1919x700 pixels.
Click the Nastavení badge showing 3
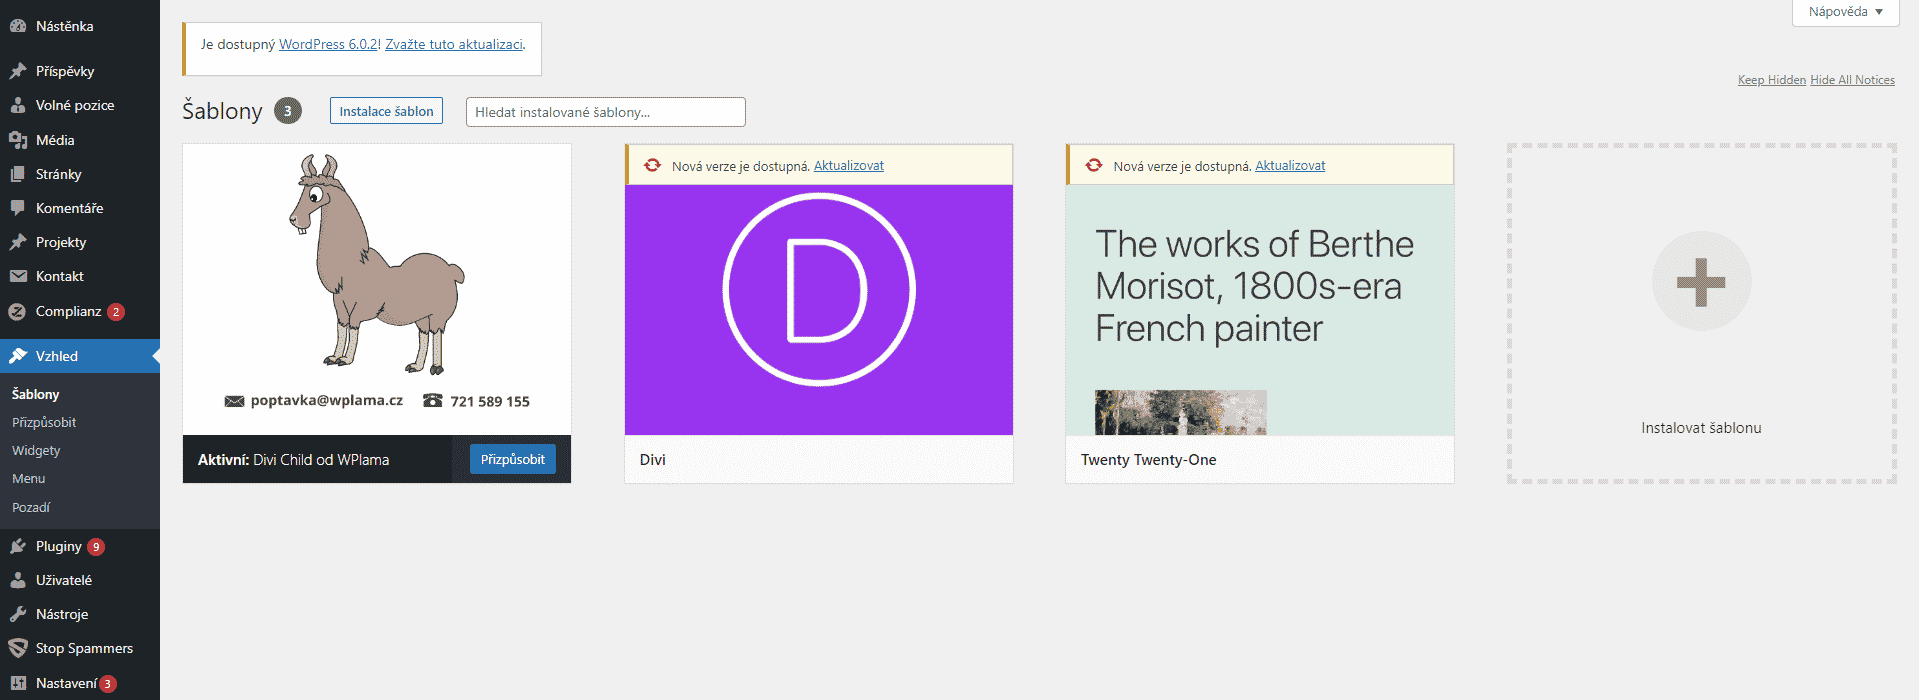tap(108, 684)
